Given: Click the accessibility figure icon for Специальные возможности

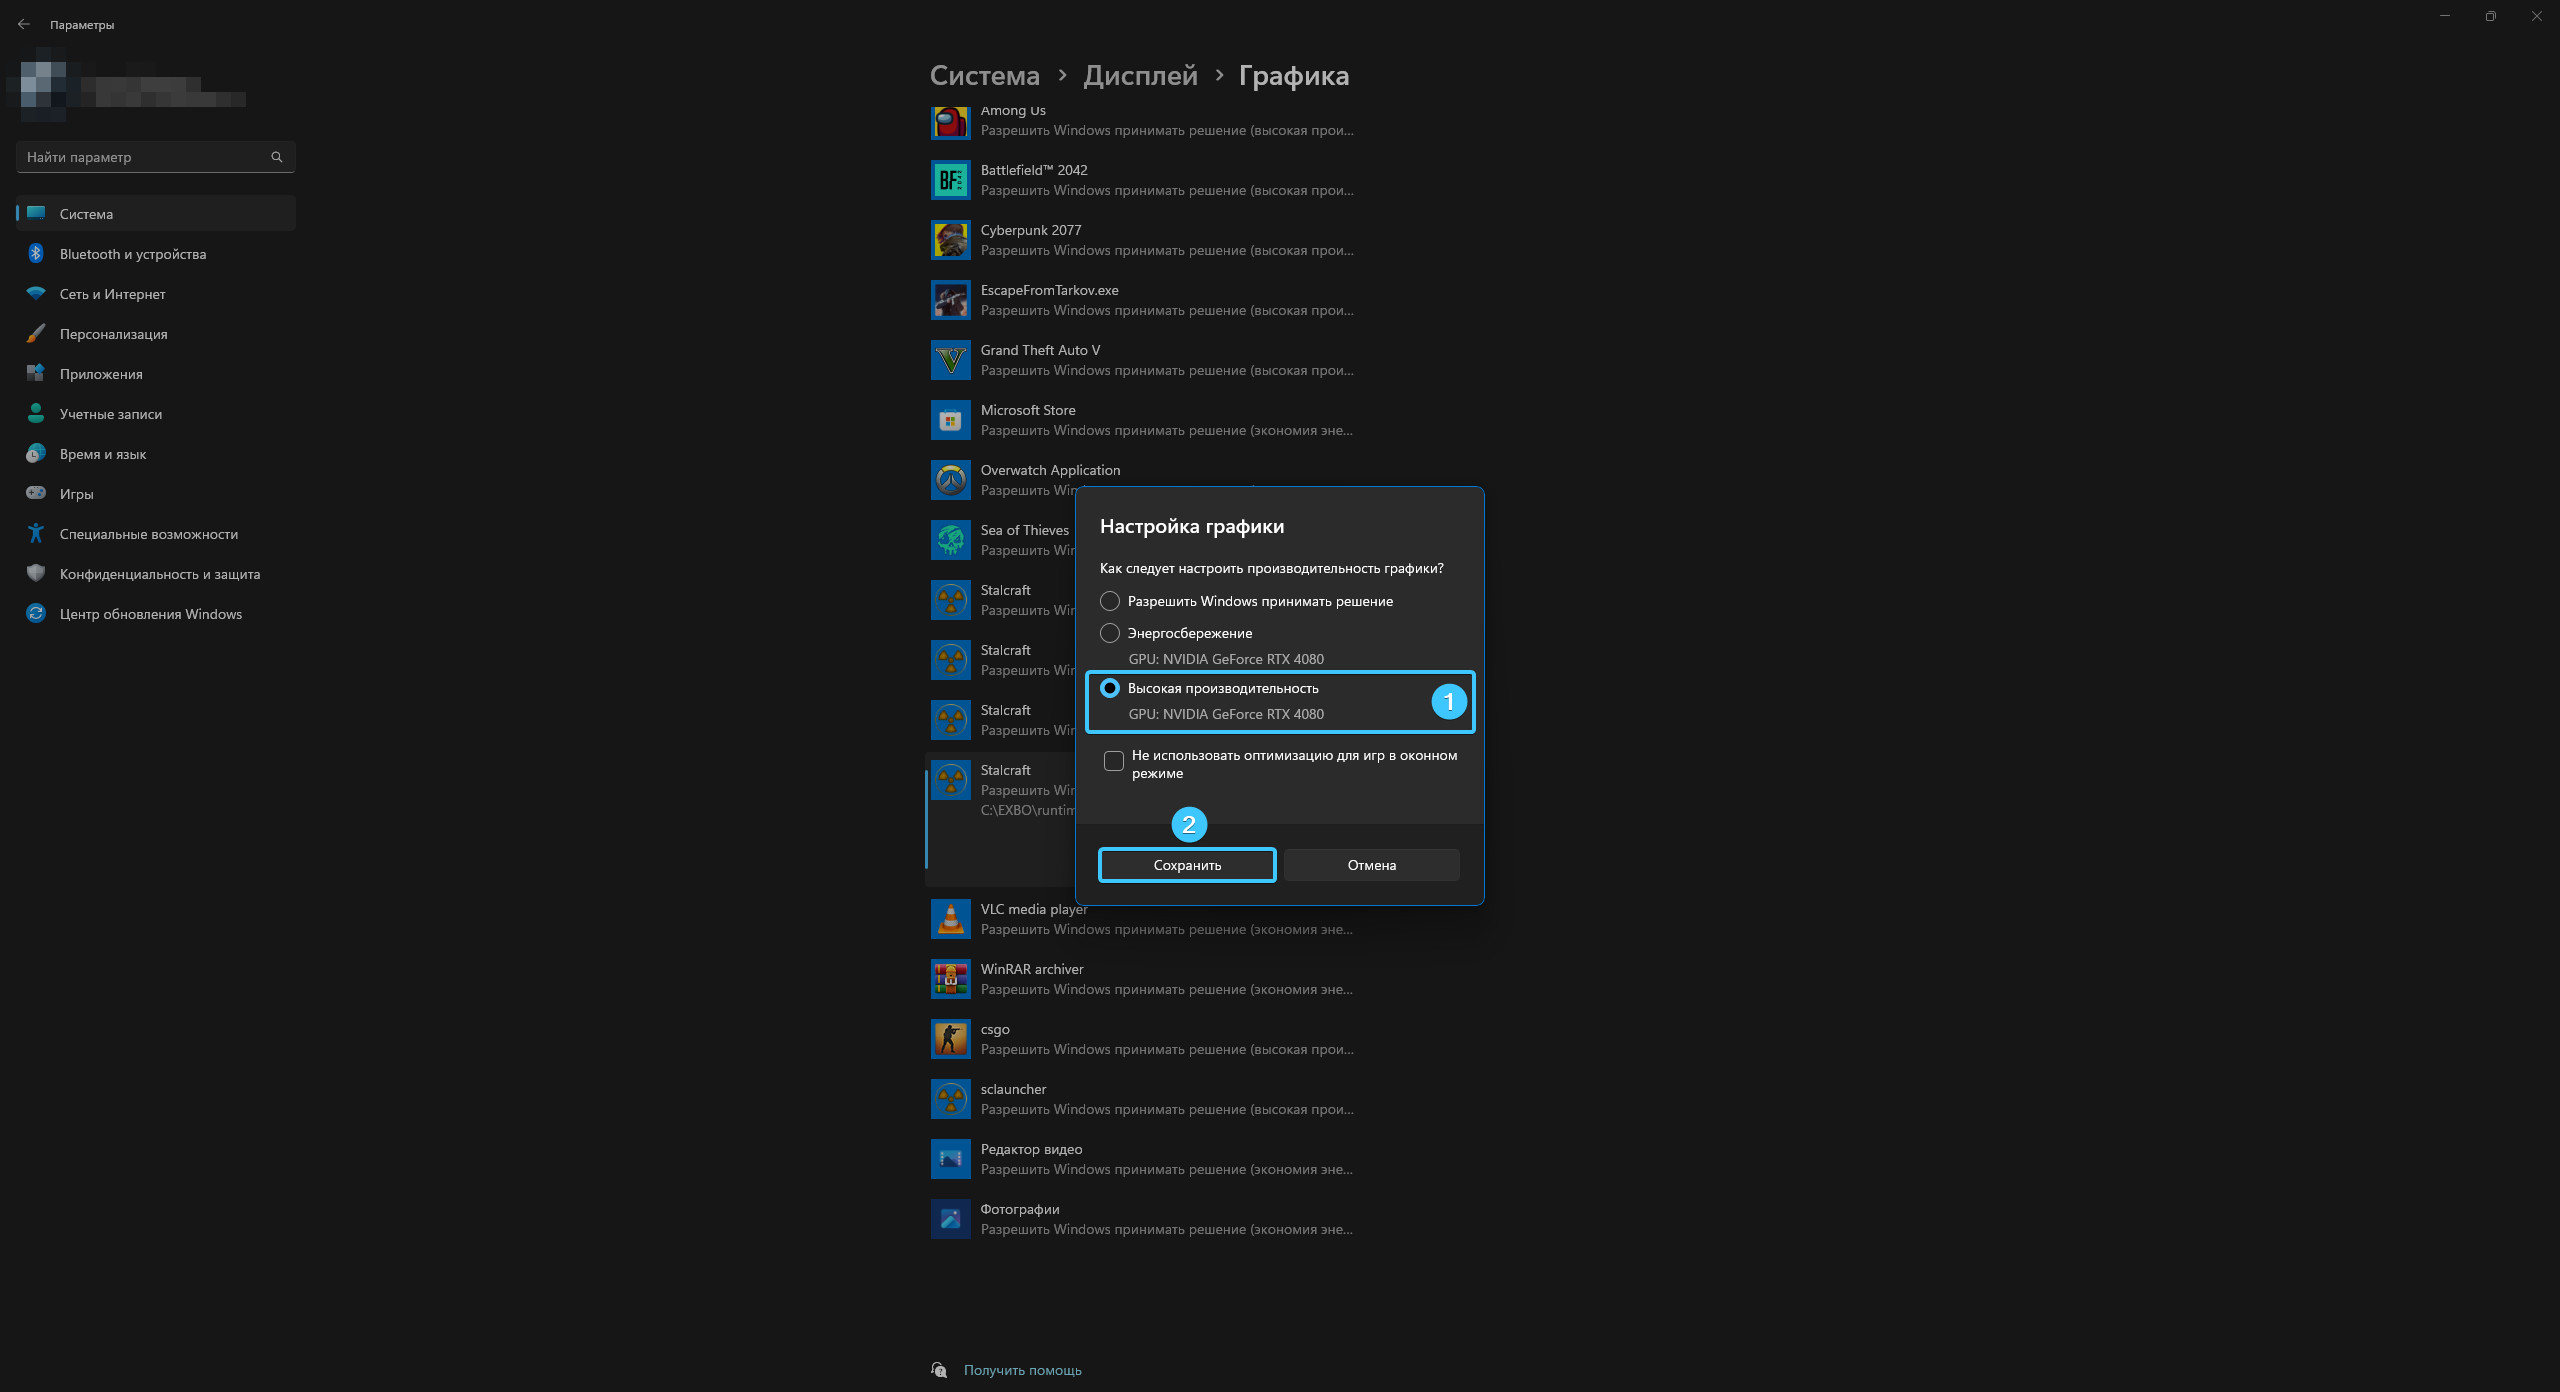Looking at the screenshot, I should pos(36,534).
